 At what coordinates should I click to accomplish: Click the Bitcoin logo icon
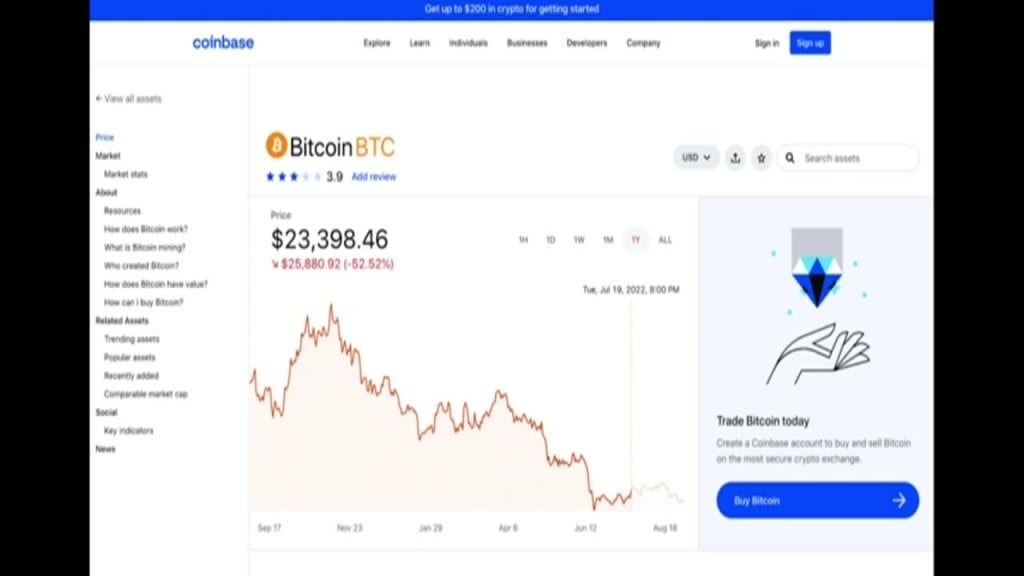(276, 147)
